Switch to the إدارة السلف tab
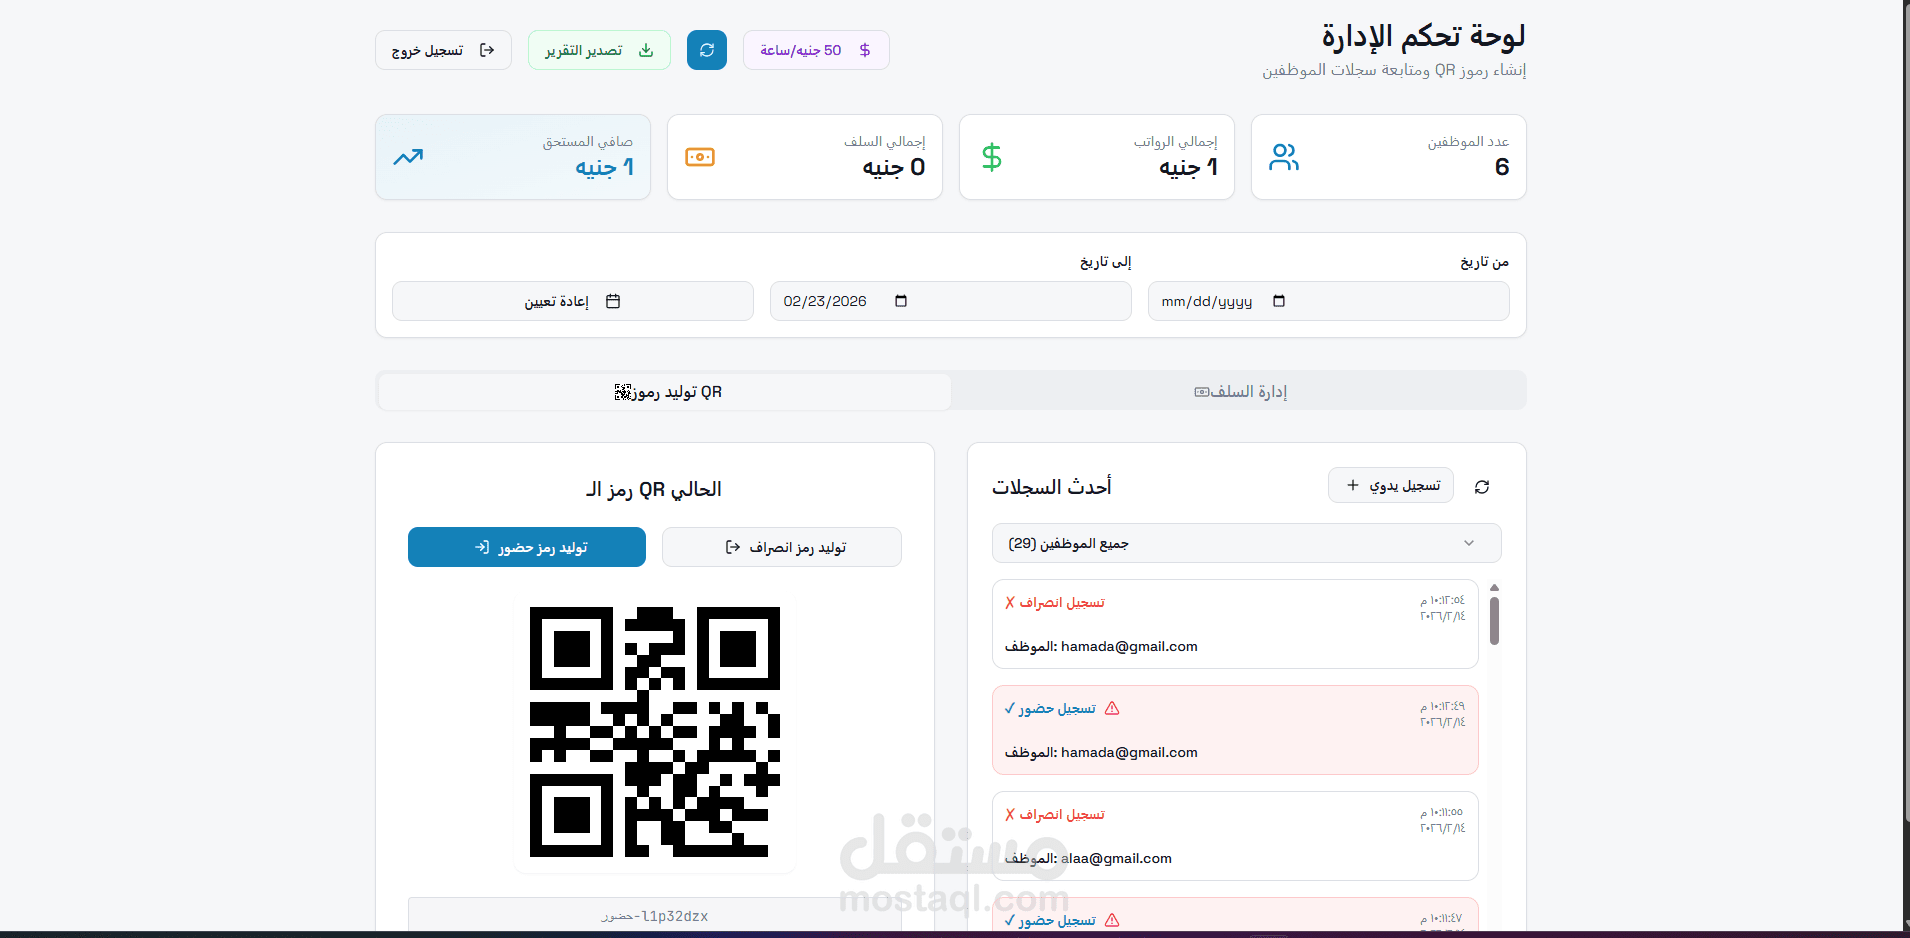The image size is (1910, 938). [x=1238, y=391]
